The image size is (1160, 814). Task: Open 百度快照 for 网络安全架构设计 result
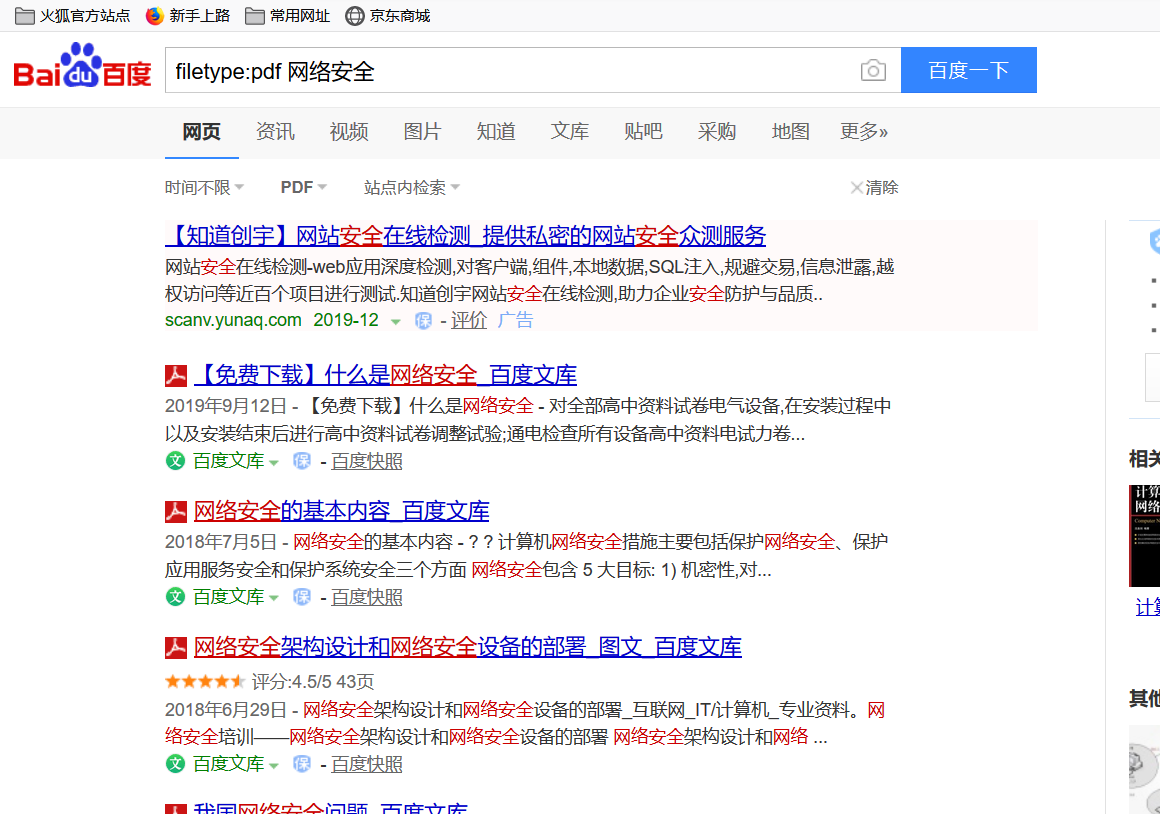(367, 764)
